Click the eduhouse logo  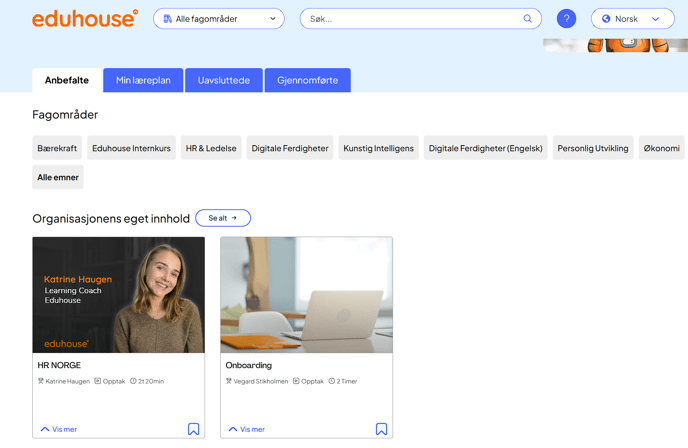(x=85, y=19)
